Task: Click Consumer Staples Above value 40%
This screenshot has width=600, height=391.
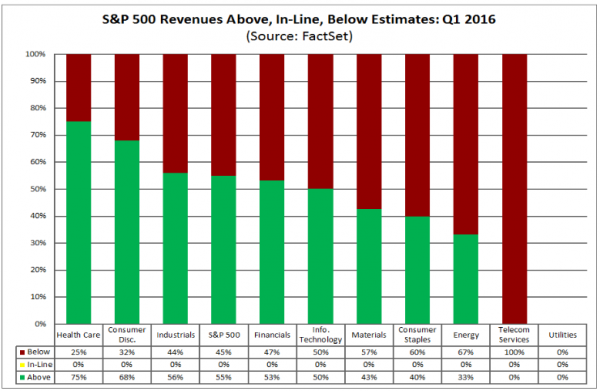Action: pyautogui.click(x=417, y=377)
